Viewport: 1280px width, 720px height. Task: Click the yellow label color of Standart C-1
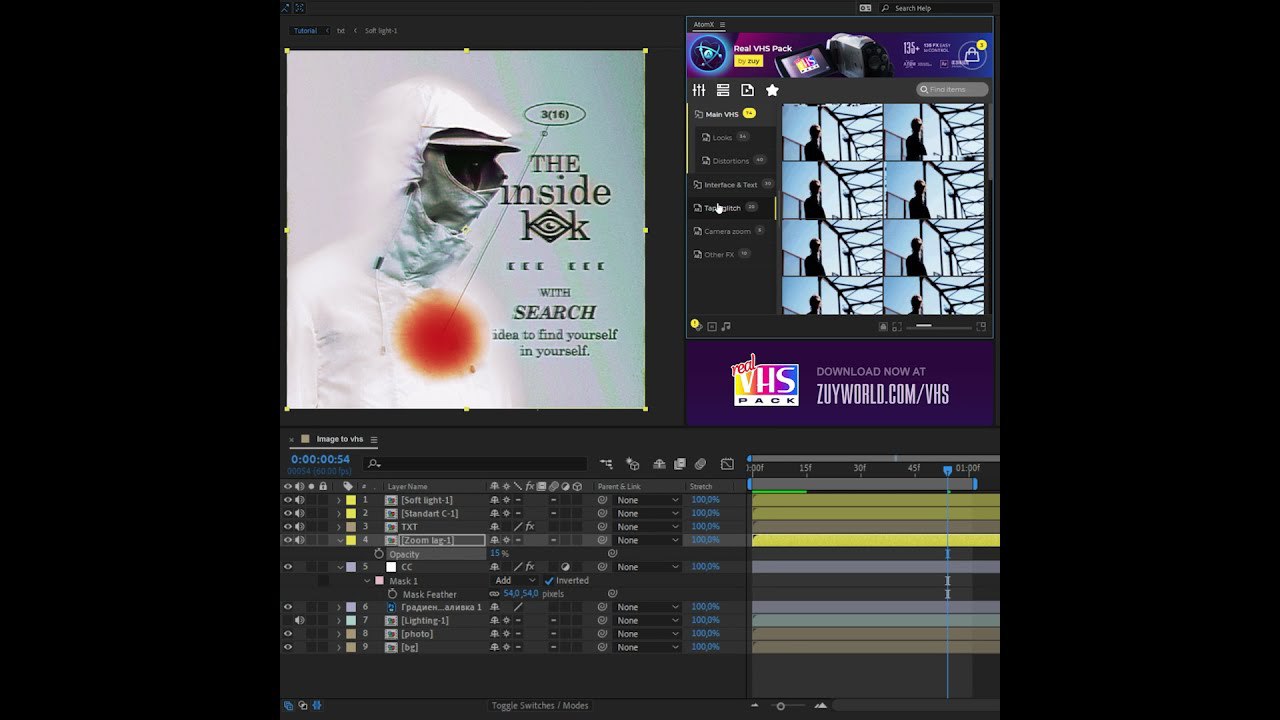pos(351,514)
